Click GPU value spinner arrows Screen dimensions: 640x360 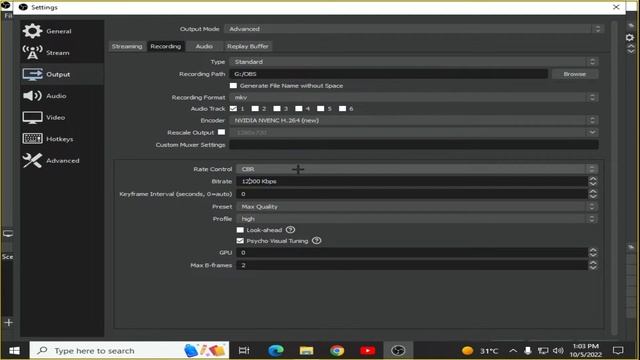click(x=593, y=252)
